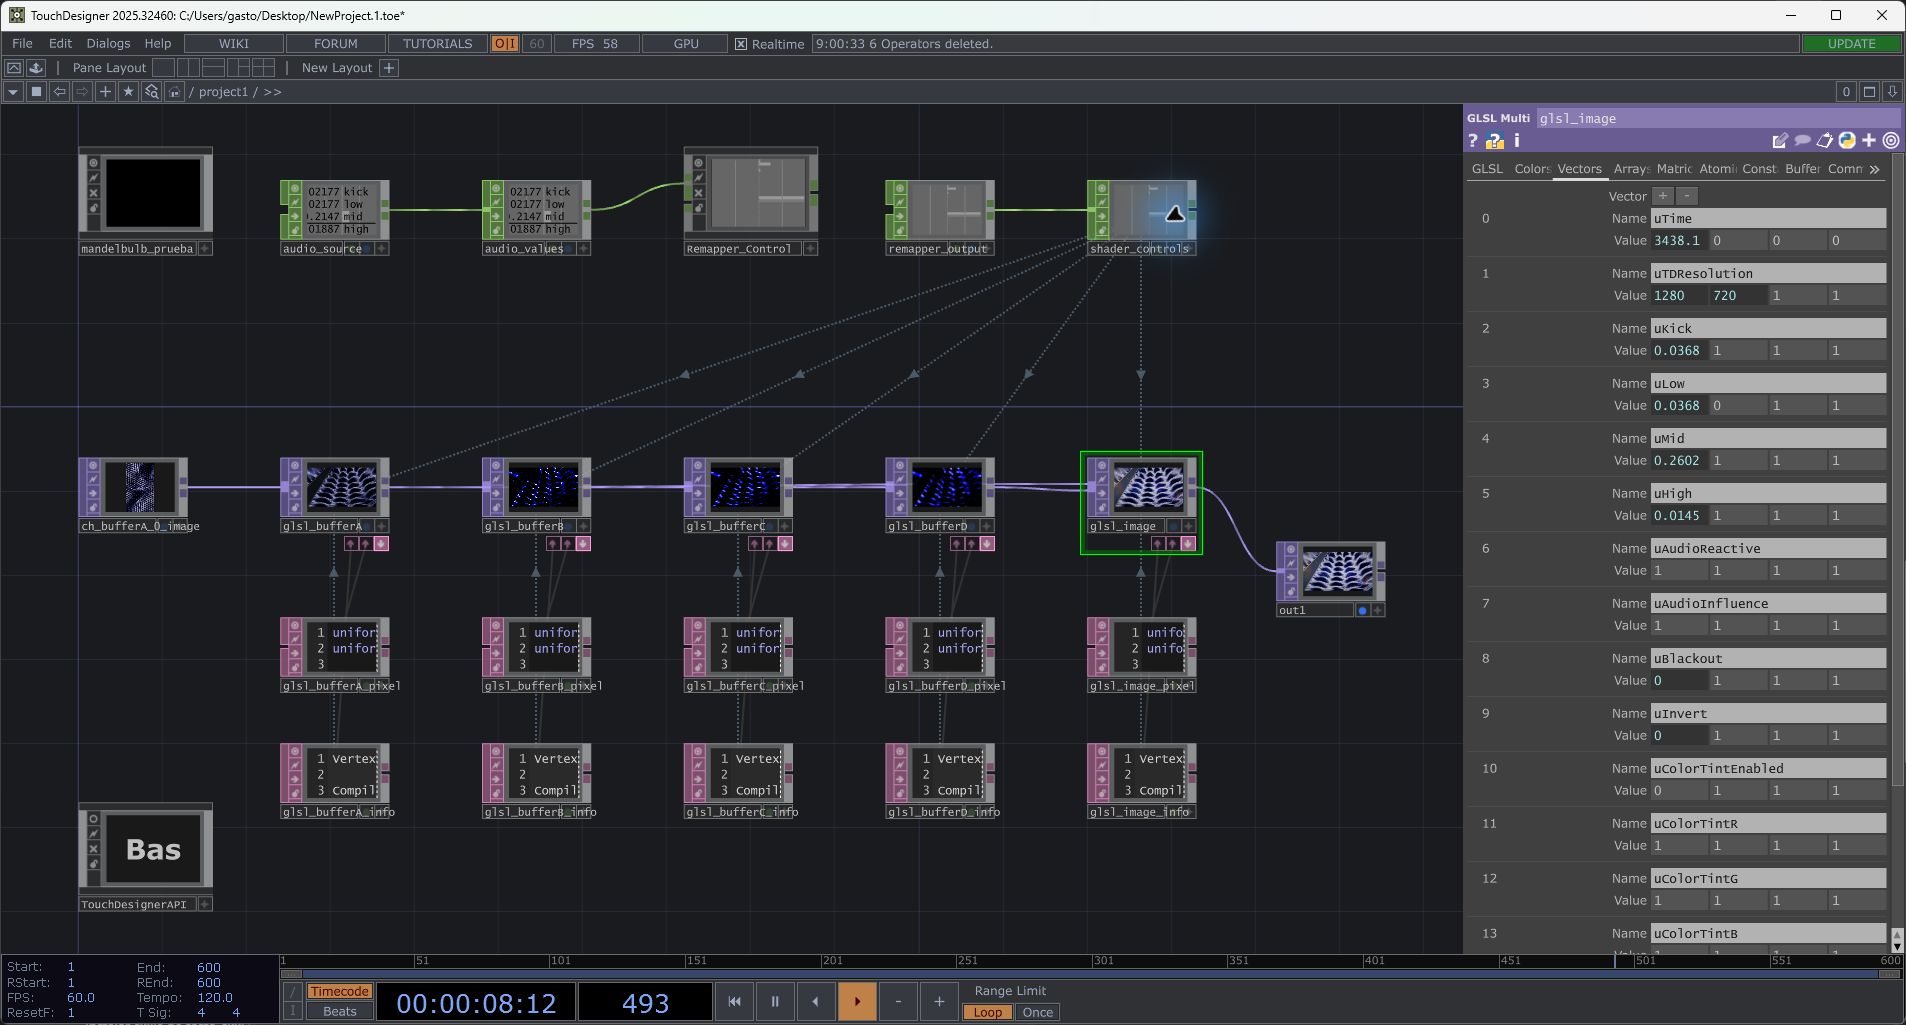Navigate back with the left arrow in the pane bar
Image resolution: width=1906 pixels, height=1025 pixels.
pos(59,92)
